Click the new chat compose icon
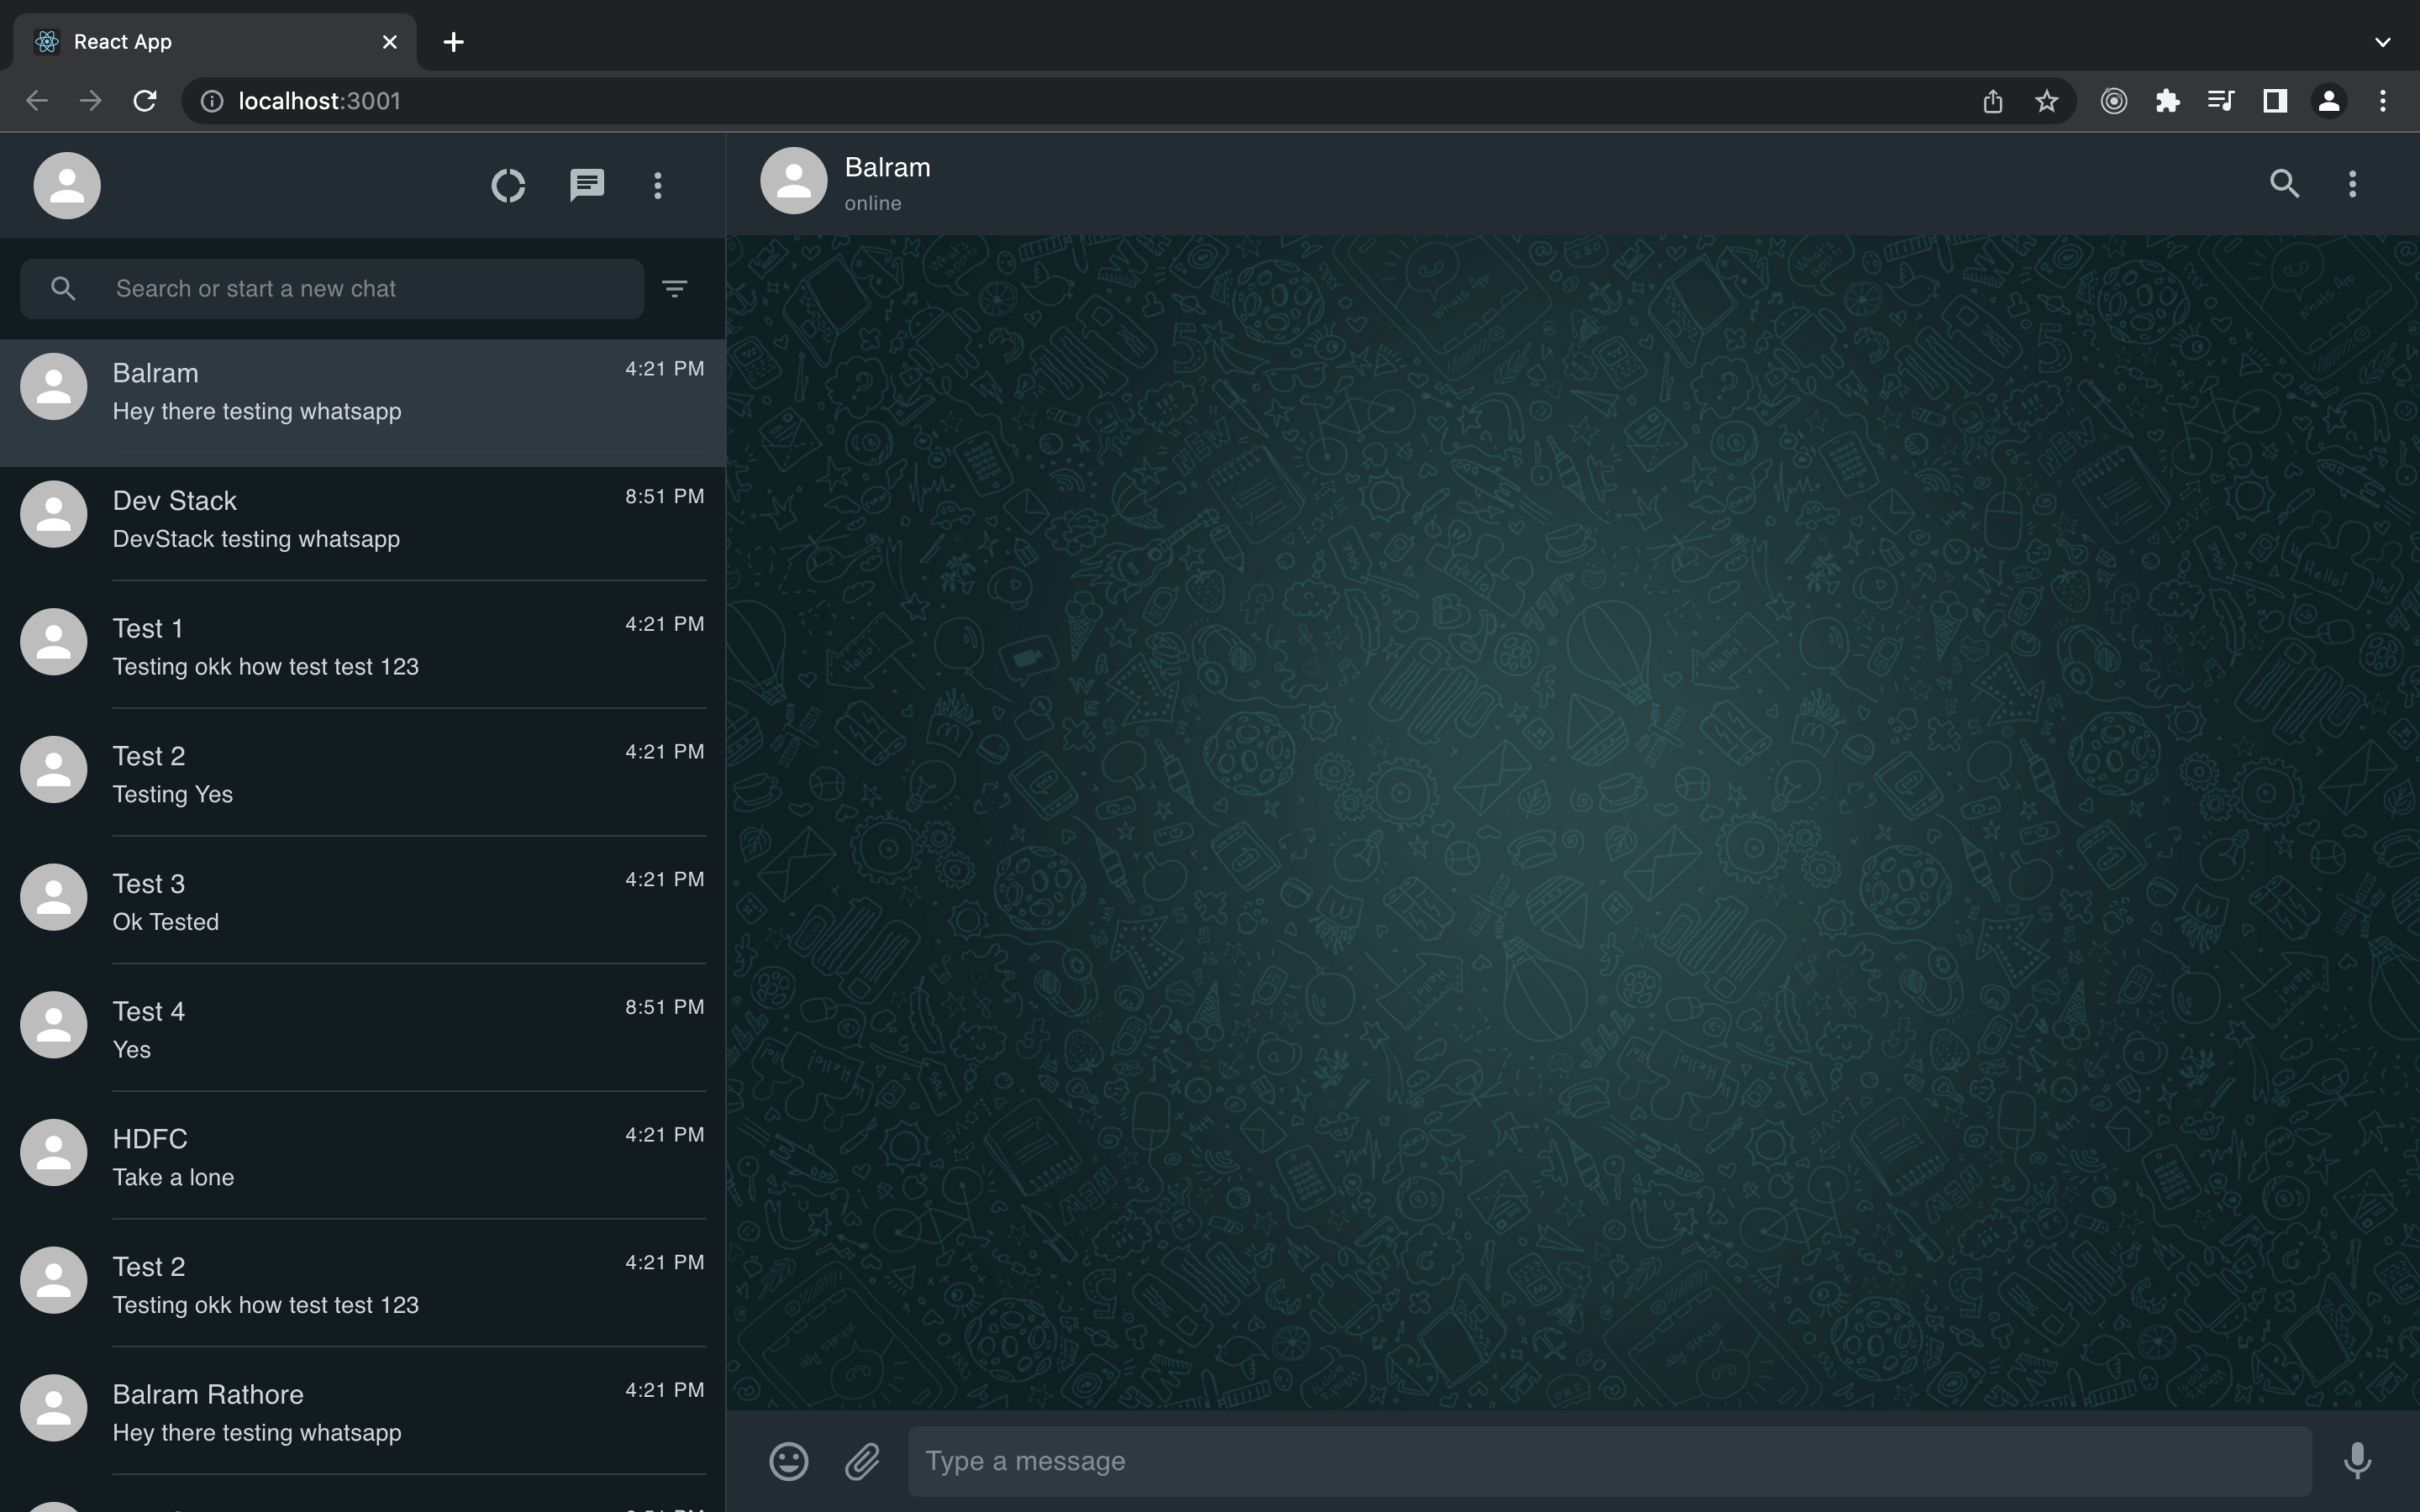This screenshot has height=1512, width=2420. 586,183
